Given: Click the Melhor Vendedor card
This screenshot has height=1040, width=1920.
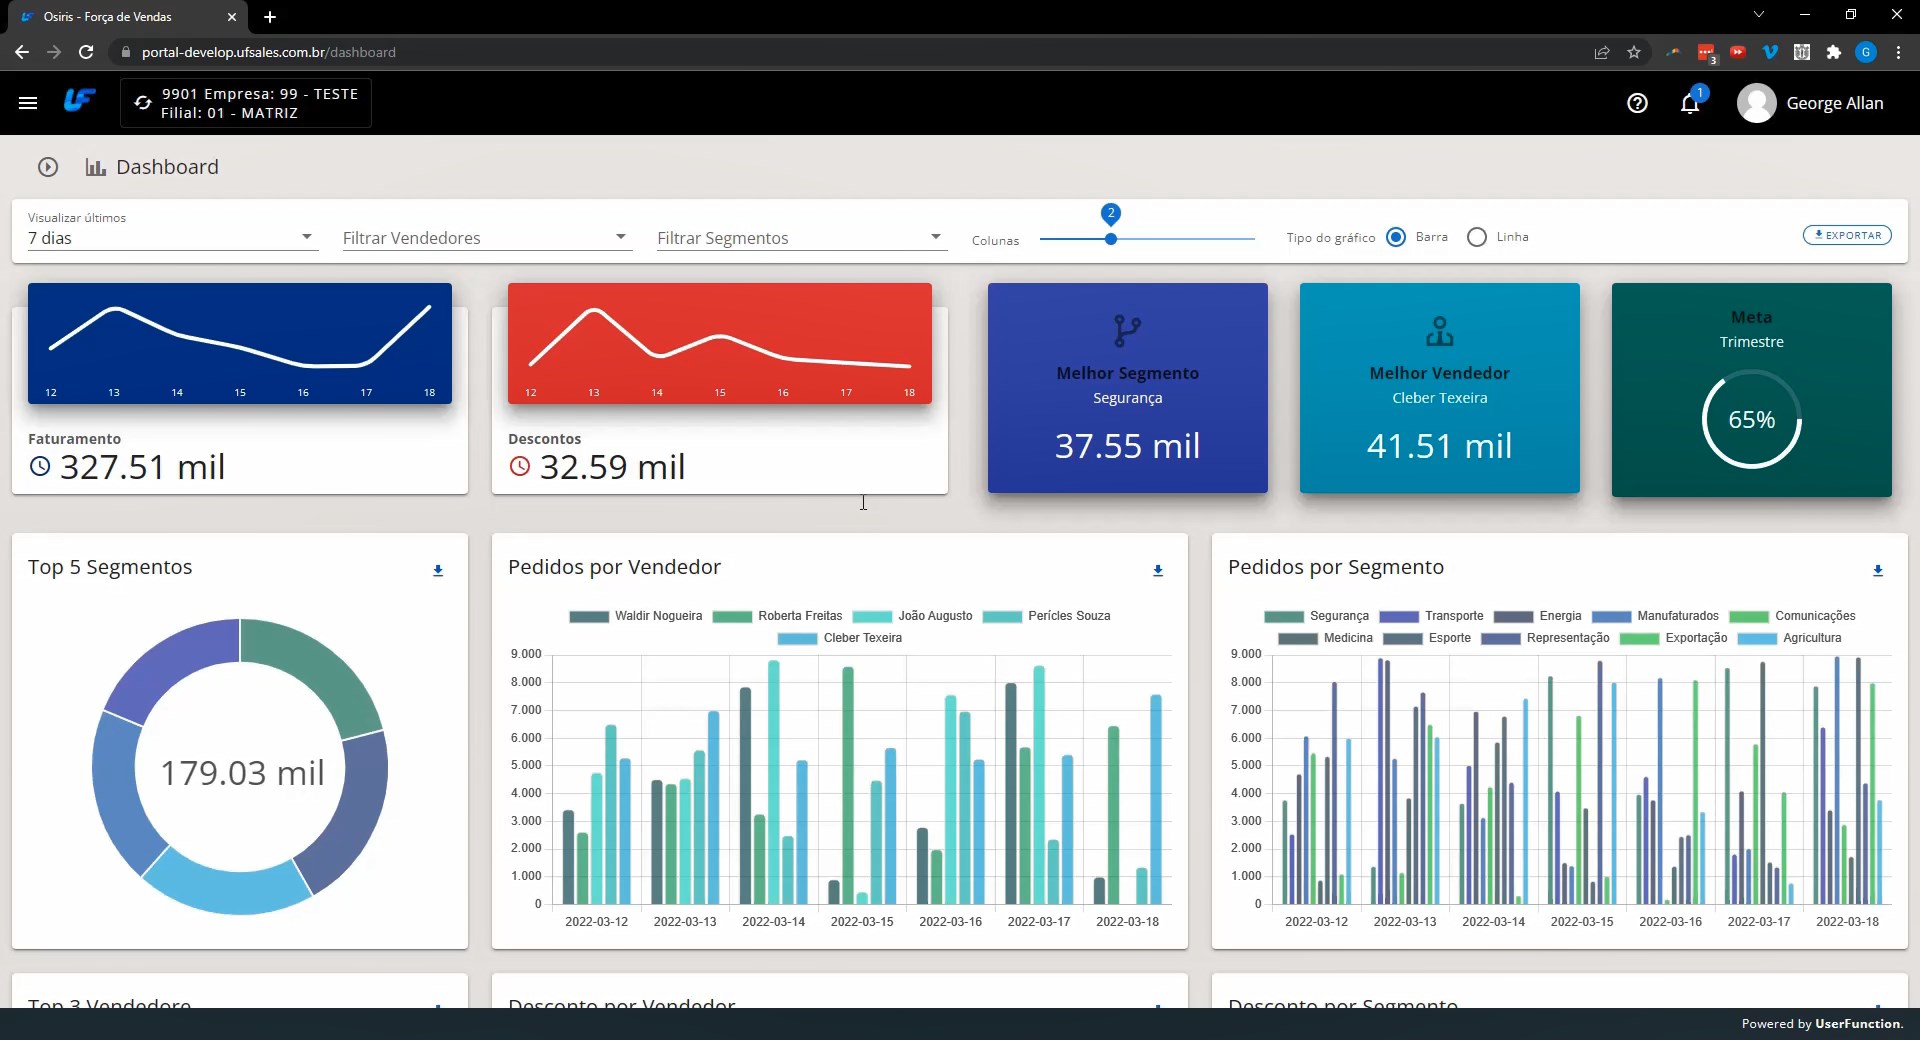Looking at the screenshot, I should click(1439, 388).
